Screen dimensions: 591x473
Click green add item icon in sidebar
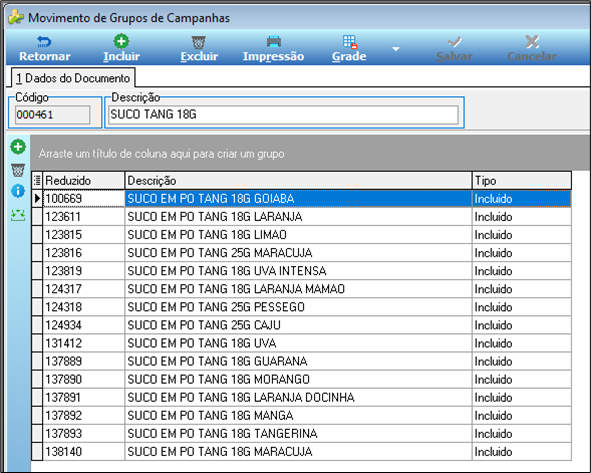point(18,147)
